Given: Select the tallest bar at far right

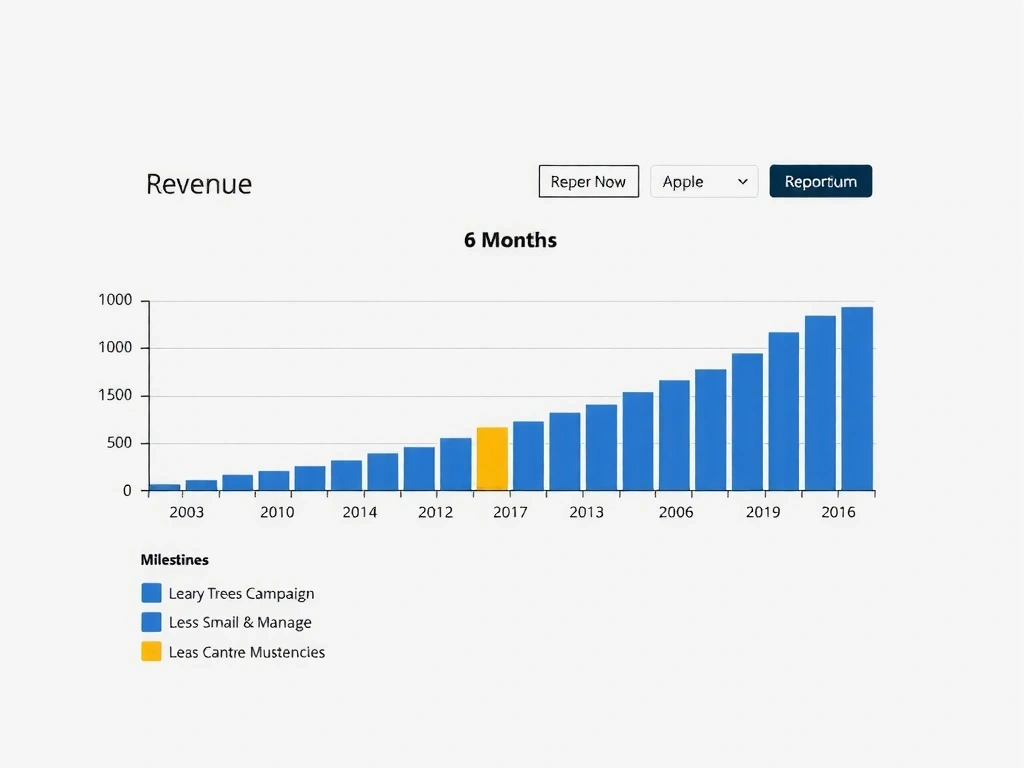Looking at the screenshot, I should click(x=857, y=399).
